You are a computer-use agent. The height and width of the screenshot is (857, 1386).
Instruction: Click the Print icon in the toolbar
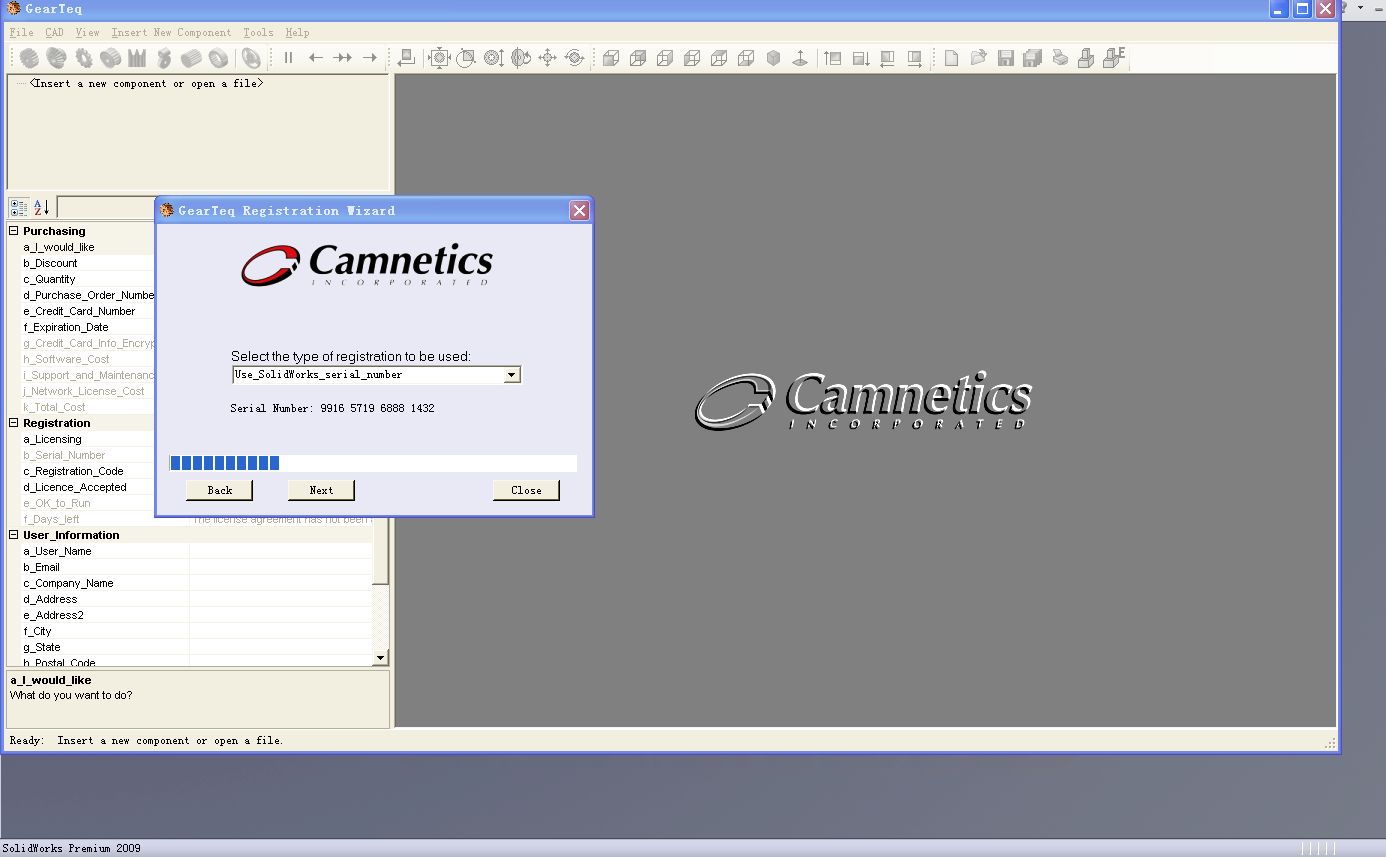(1060, 58)
